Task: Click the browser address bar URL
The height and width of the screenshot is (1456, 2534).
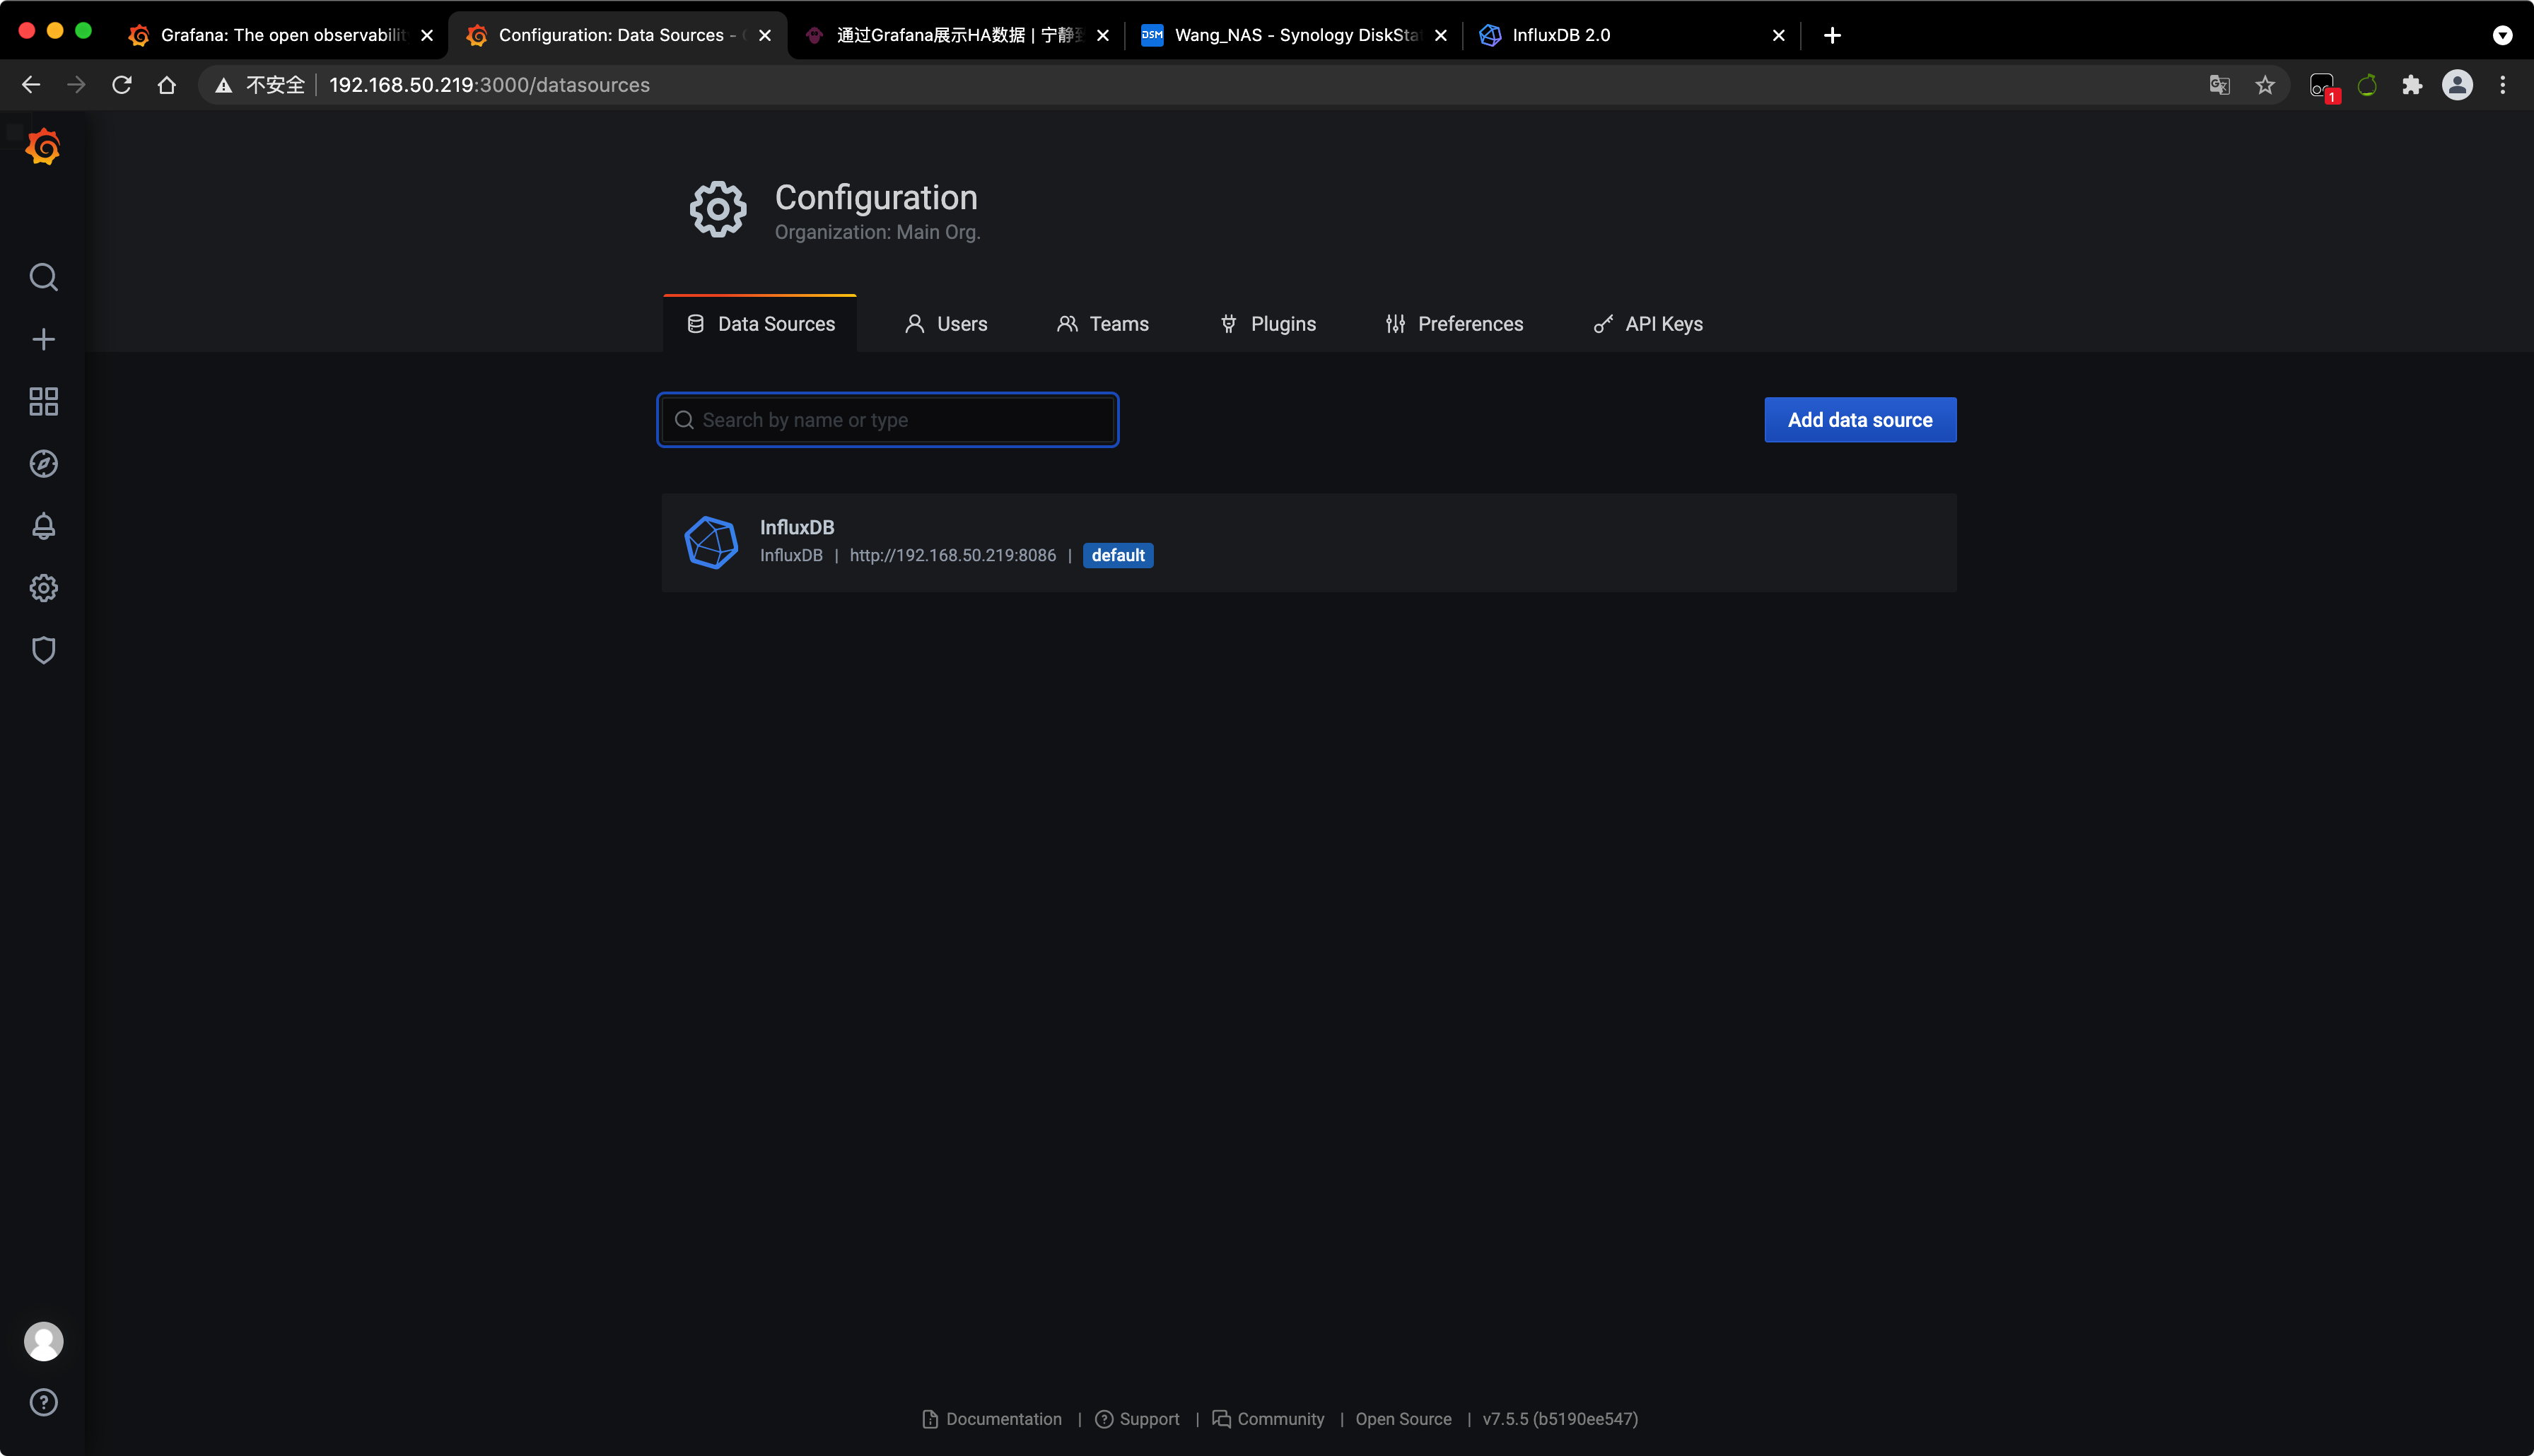Action: (x=489, y=85)
